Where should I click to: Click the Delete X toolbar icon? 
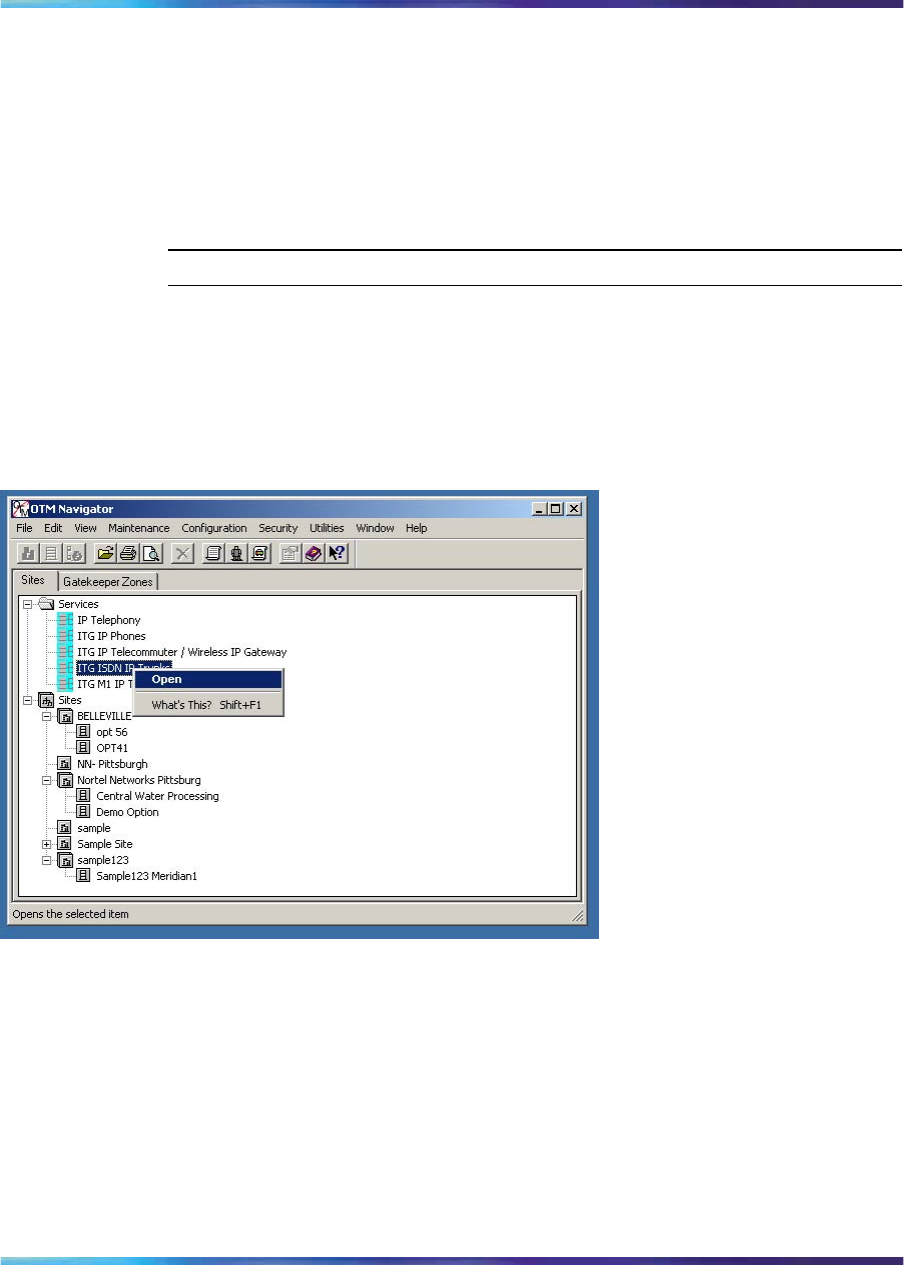click(x=183, y=553)
